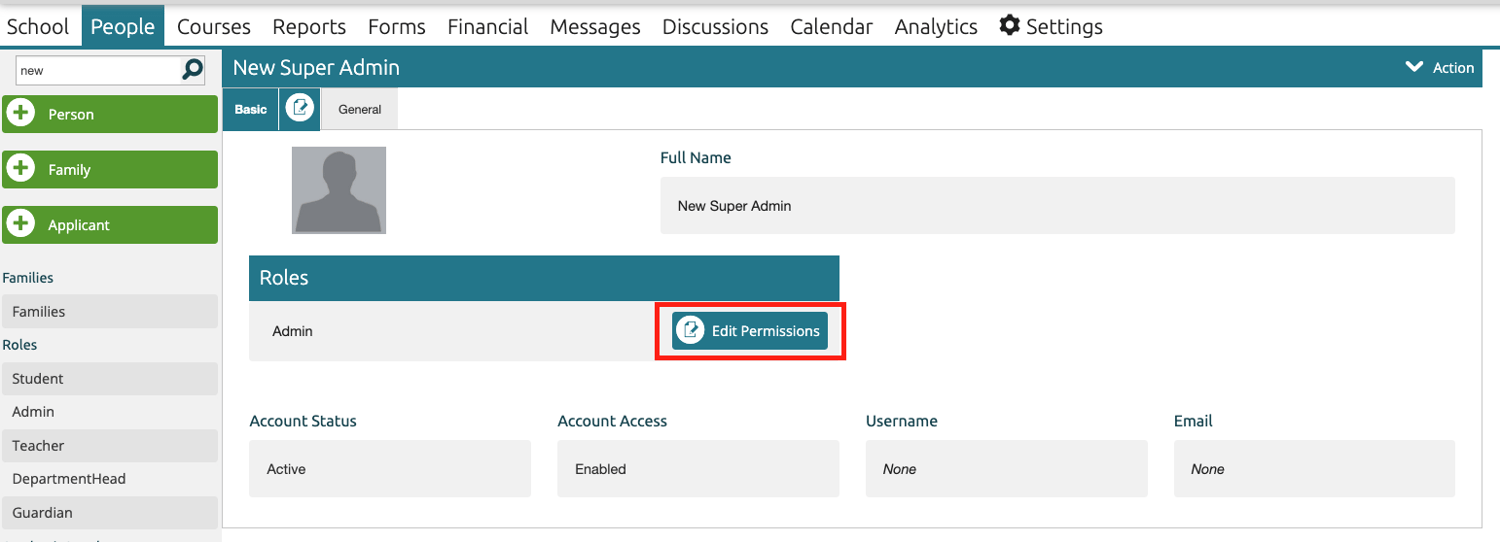Click the plus icon next to Person
This screenshot has width=1500, height=542.
click(20, 114)
